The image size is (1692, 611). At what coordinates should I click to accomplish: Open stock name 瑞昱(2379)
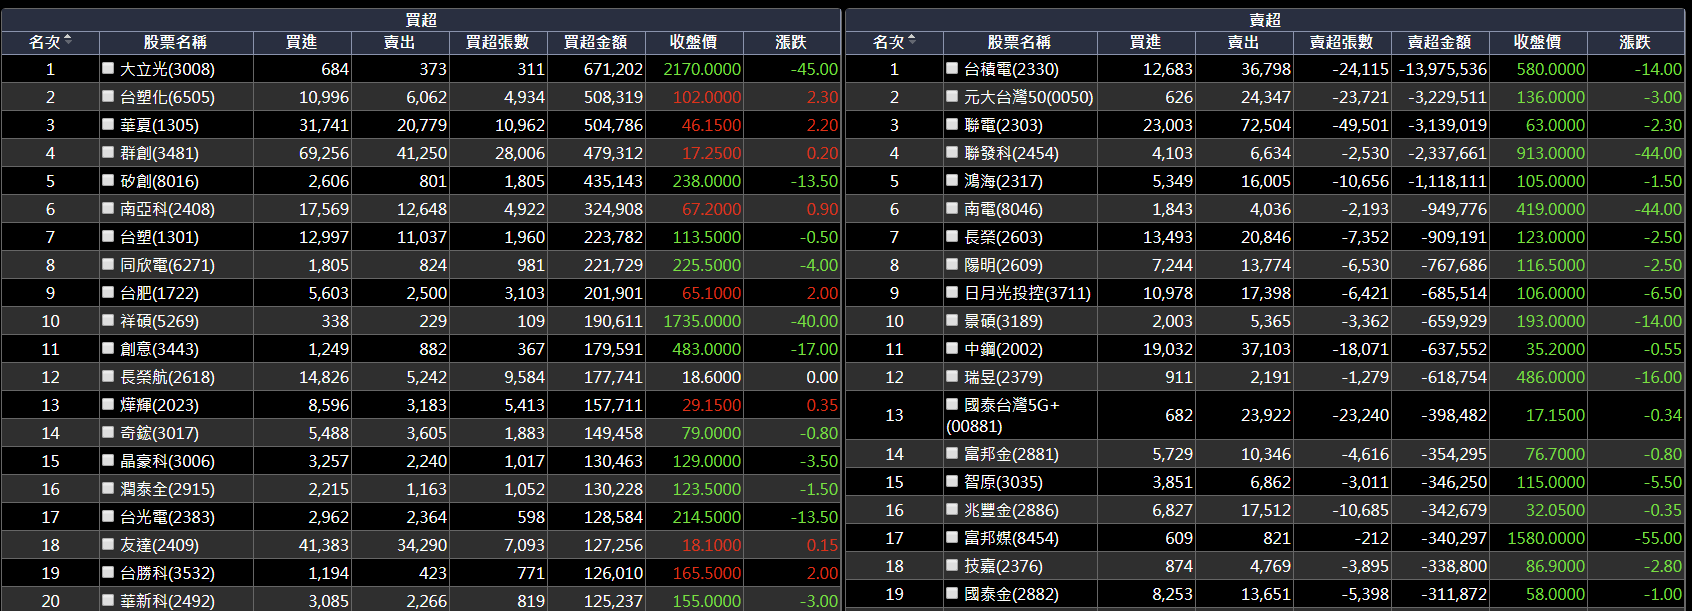point(1003,377)
